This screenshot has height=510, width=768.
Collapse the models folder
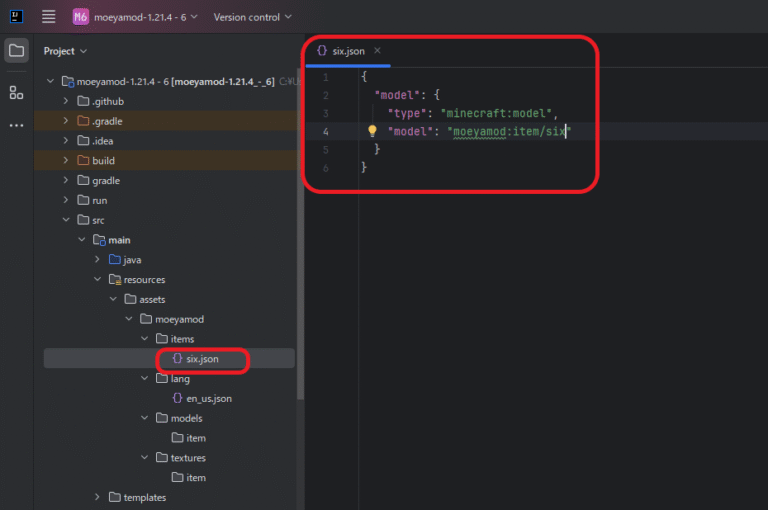point(144,418)
